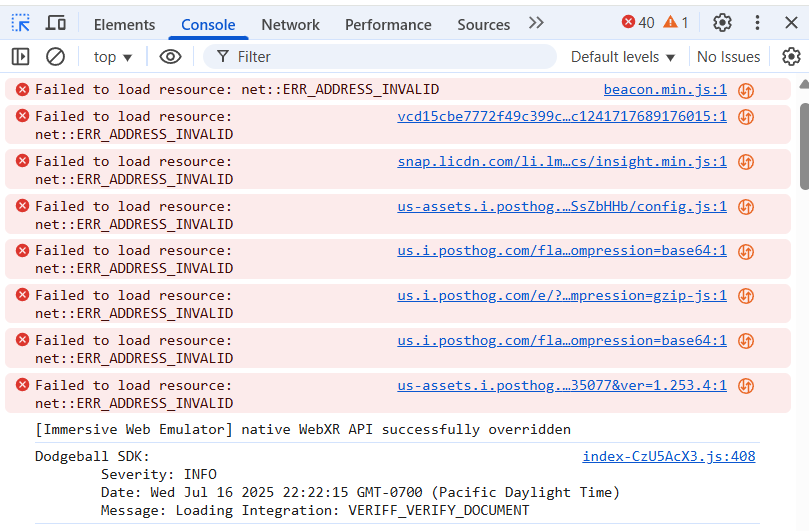Show the console sidebar panel

(x=21, y=57)
